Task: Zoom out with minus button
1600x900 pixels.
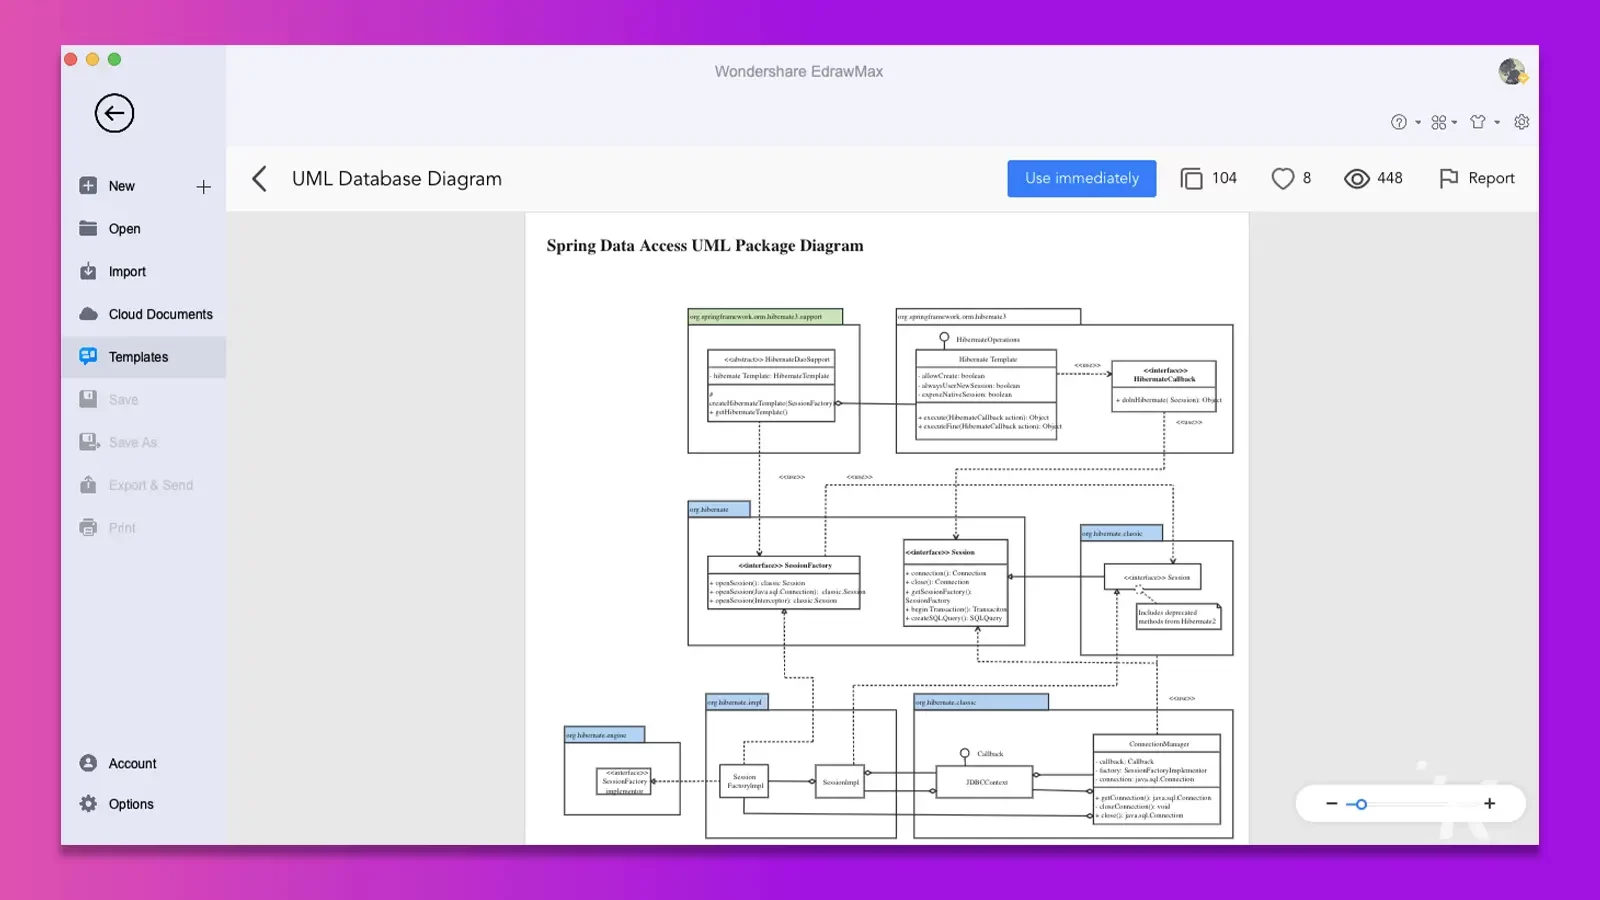Action: click(1331, 804)
